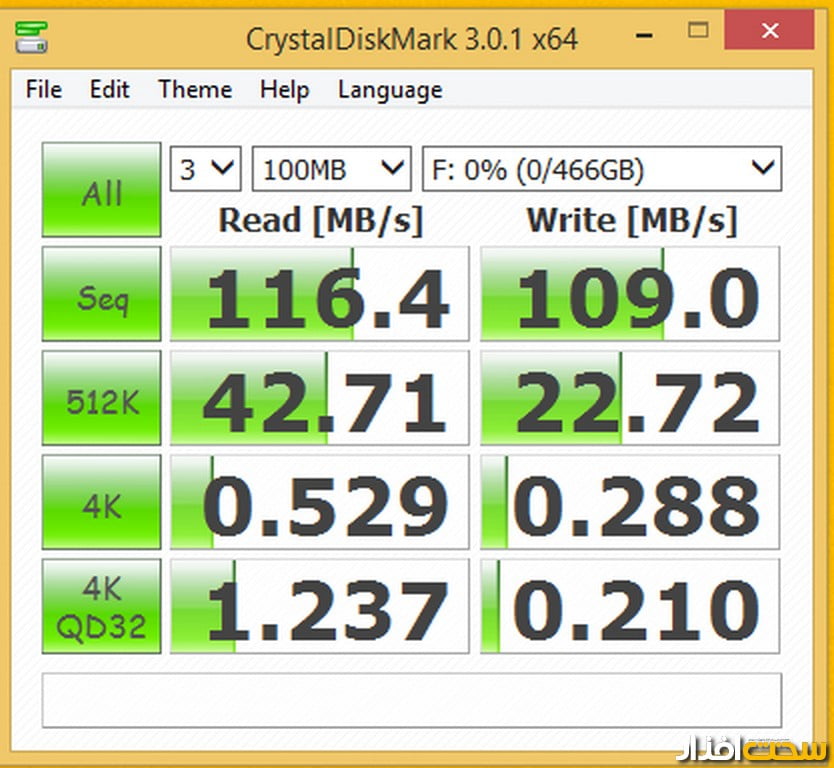Start the 512K random test
Screen dimensions: 834x768
pyautogui.click(x=101, y=398)
